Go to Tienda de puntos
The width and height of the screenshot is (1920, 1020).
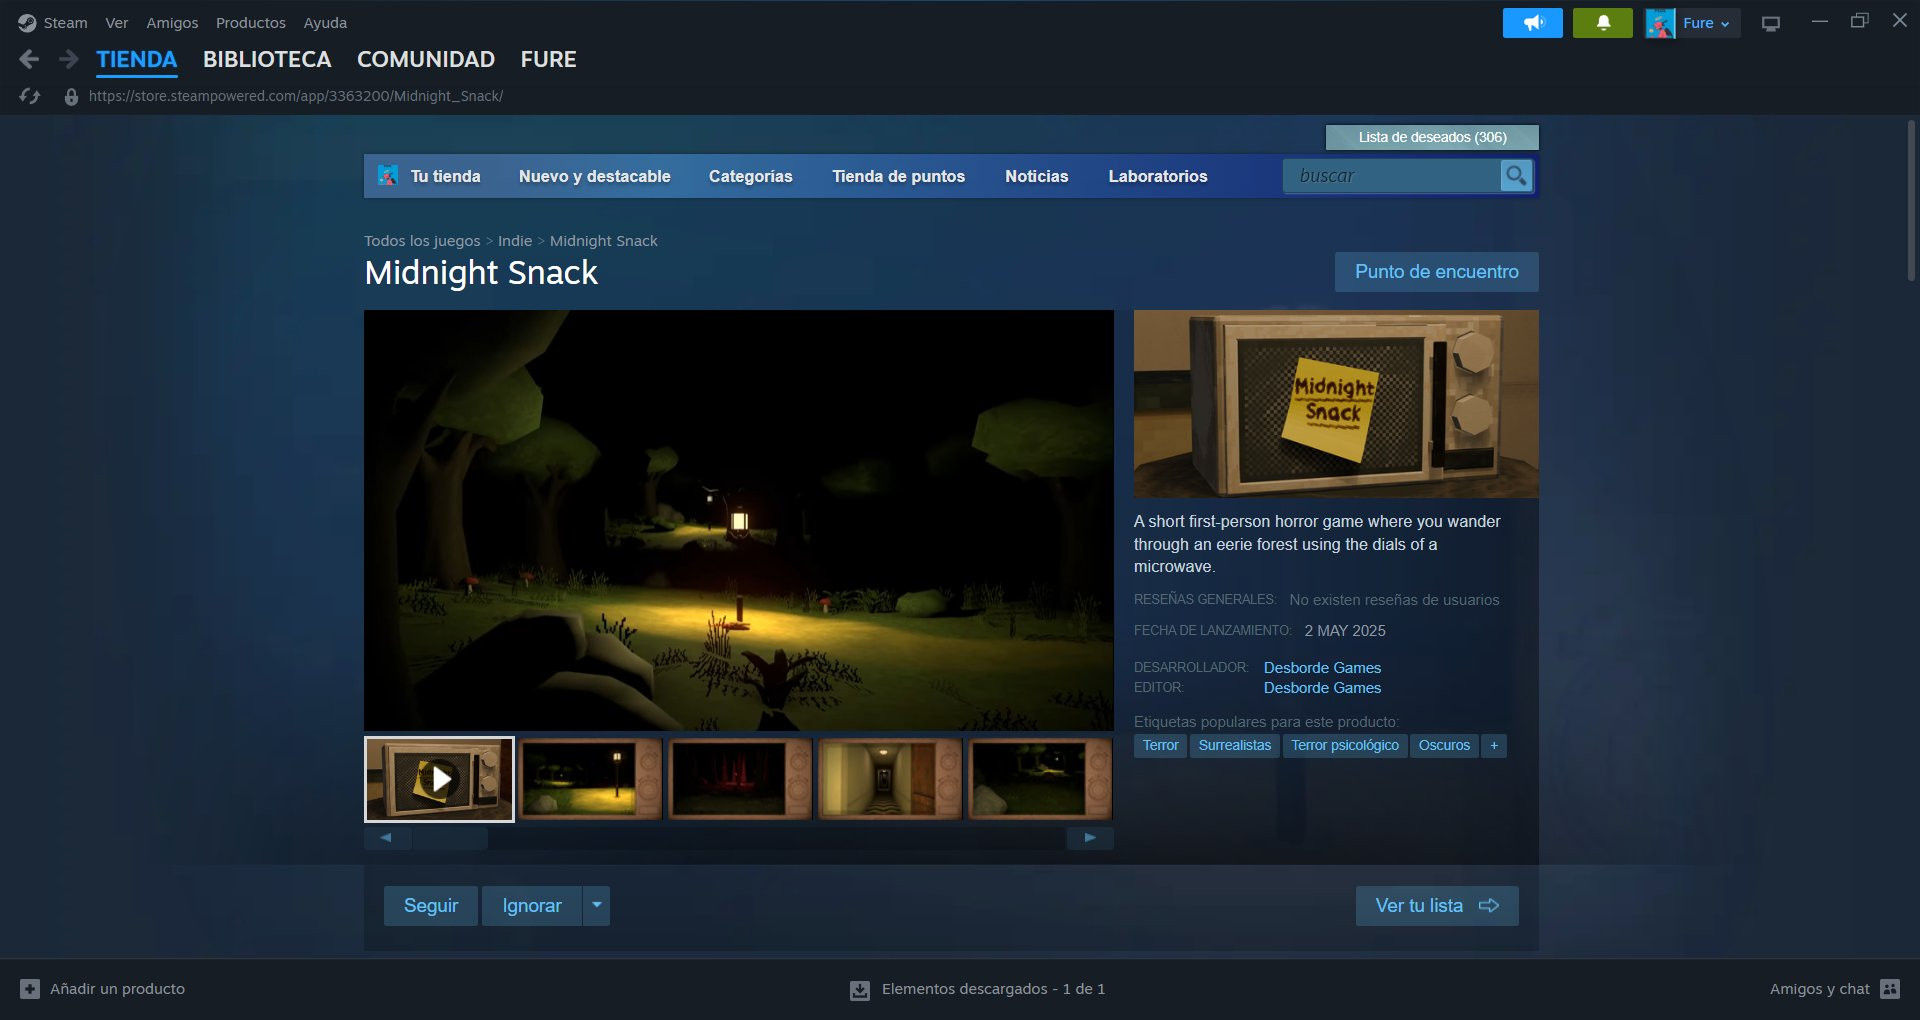click(899, 176)
